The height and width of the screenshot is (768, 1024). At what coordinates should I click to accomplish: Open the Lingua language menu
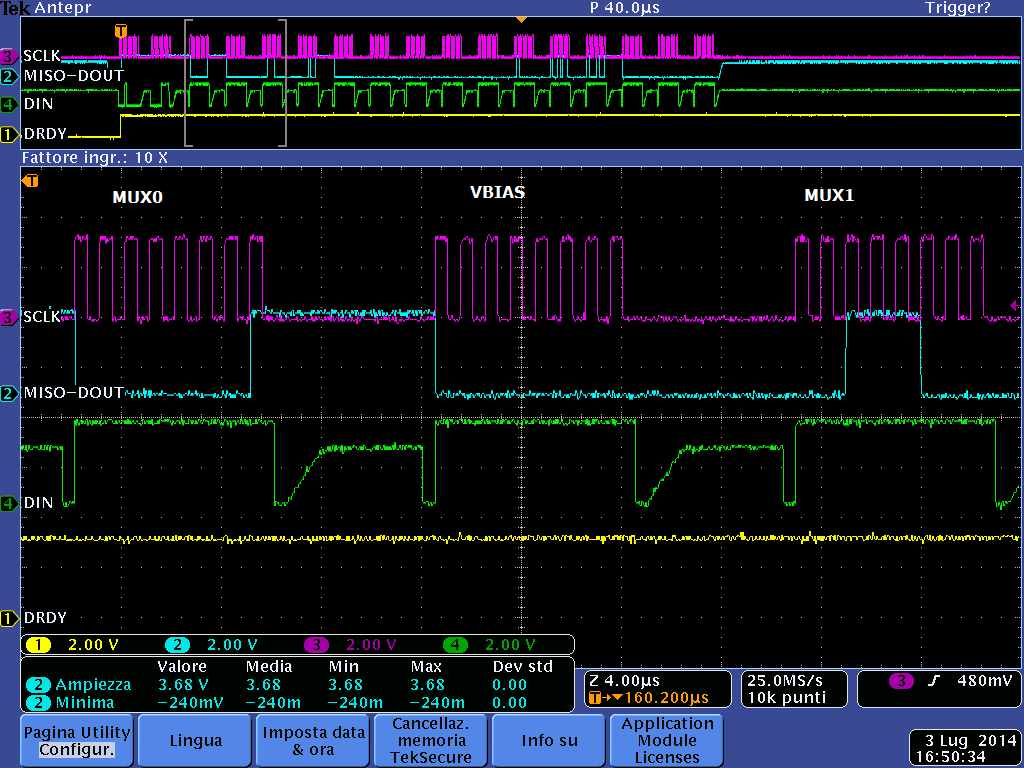coord(195,741)
